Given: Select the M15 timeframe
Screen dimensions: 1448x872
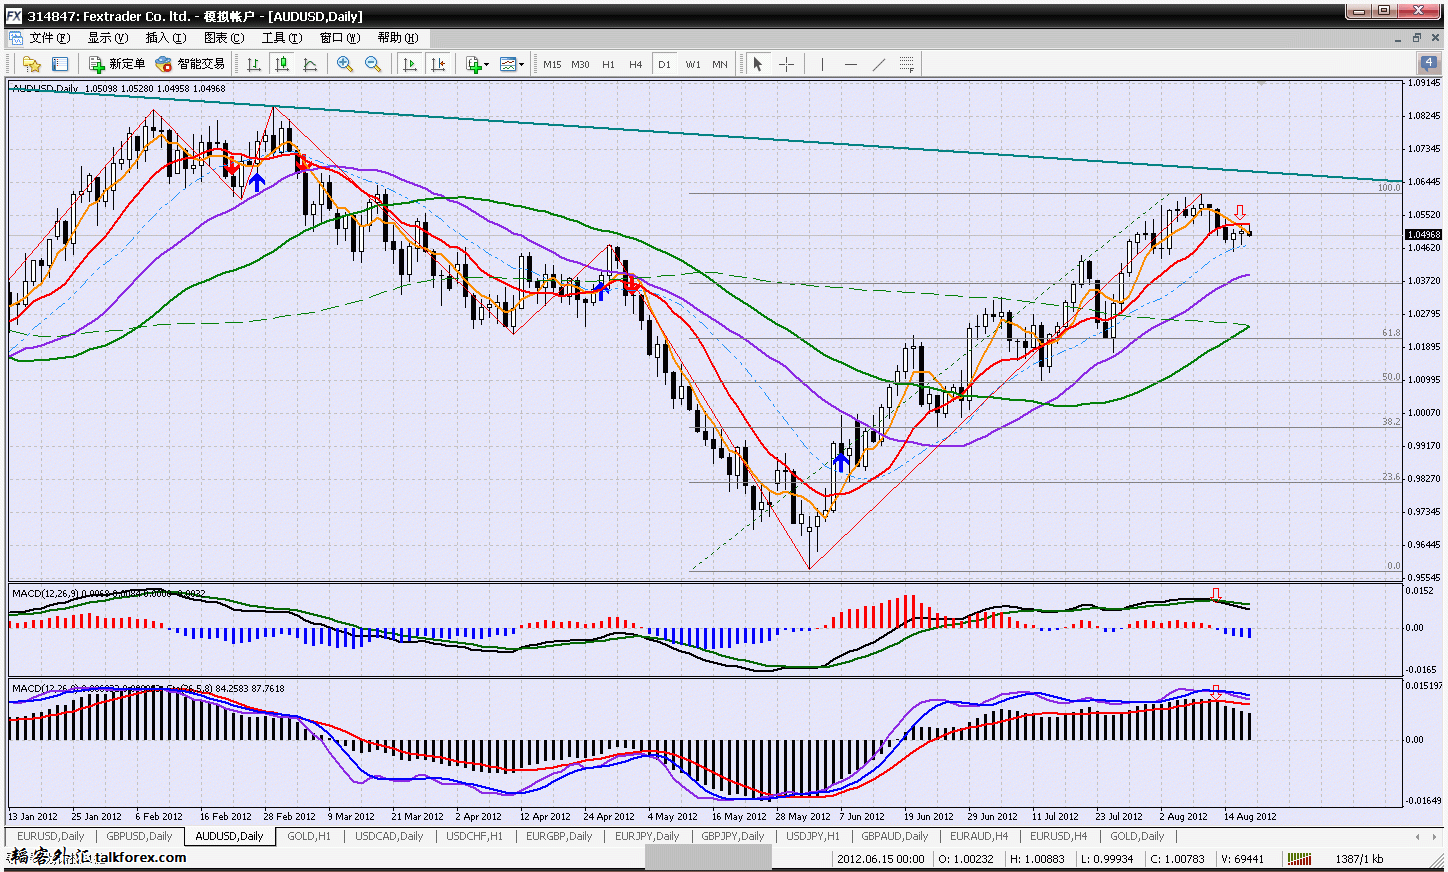Looking at the screenshot, I should [552, 64].
